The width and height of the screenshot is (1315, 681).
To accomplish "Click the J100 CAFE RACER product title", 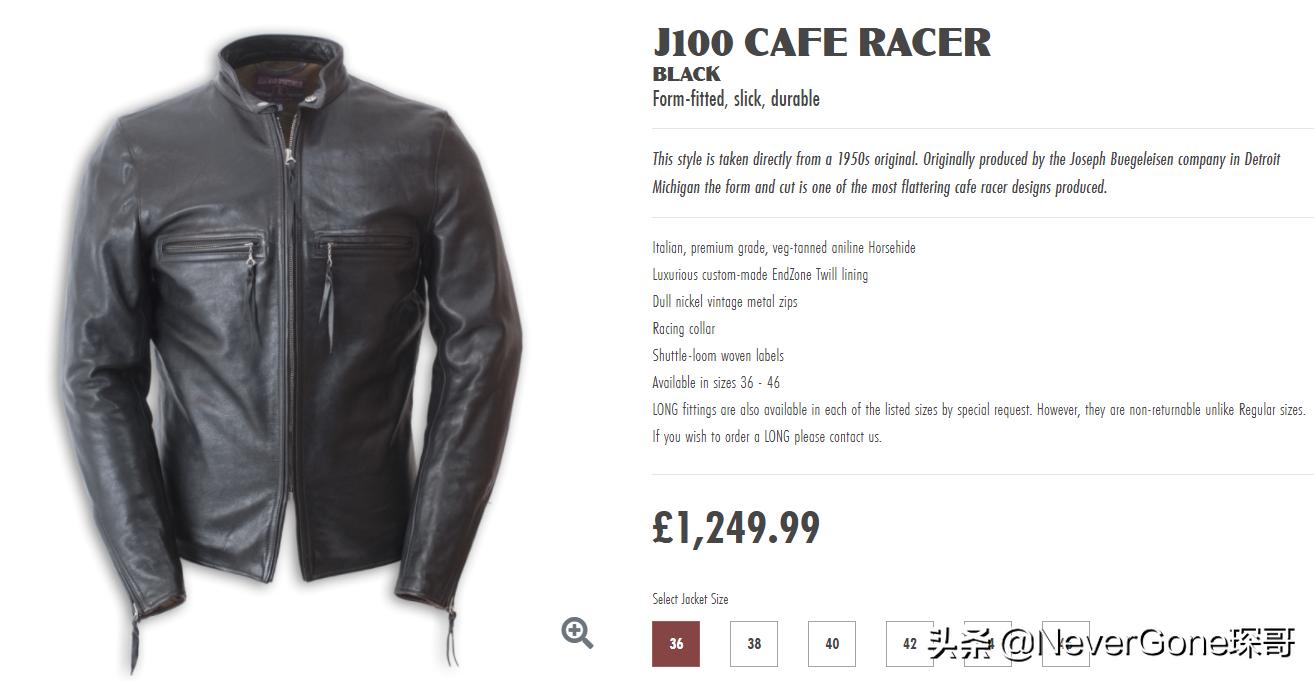I will pos(821,42).
